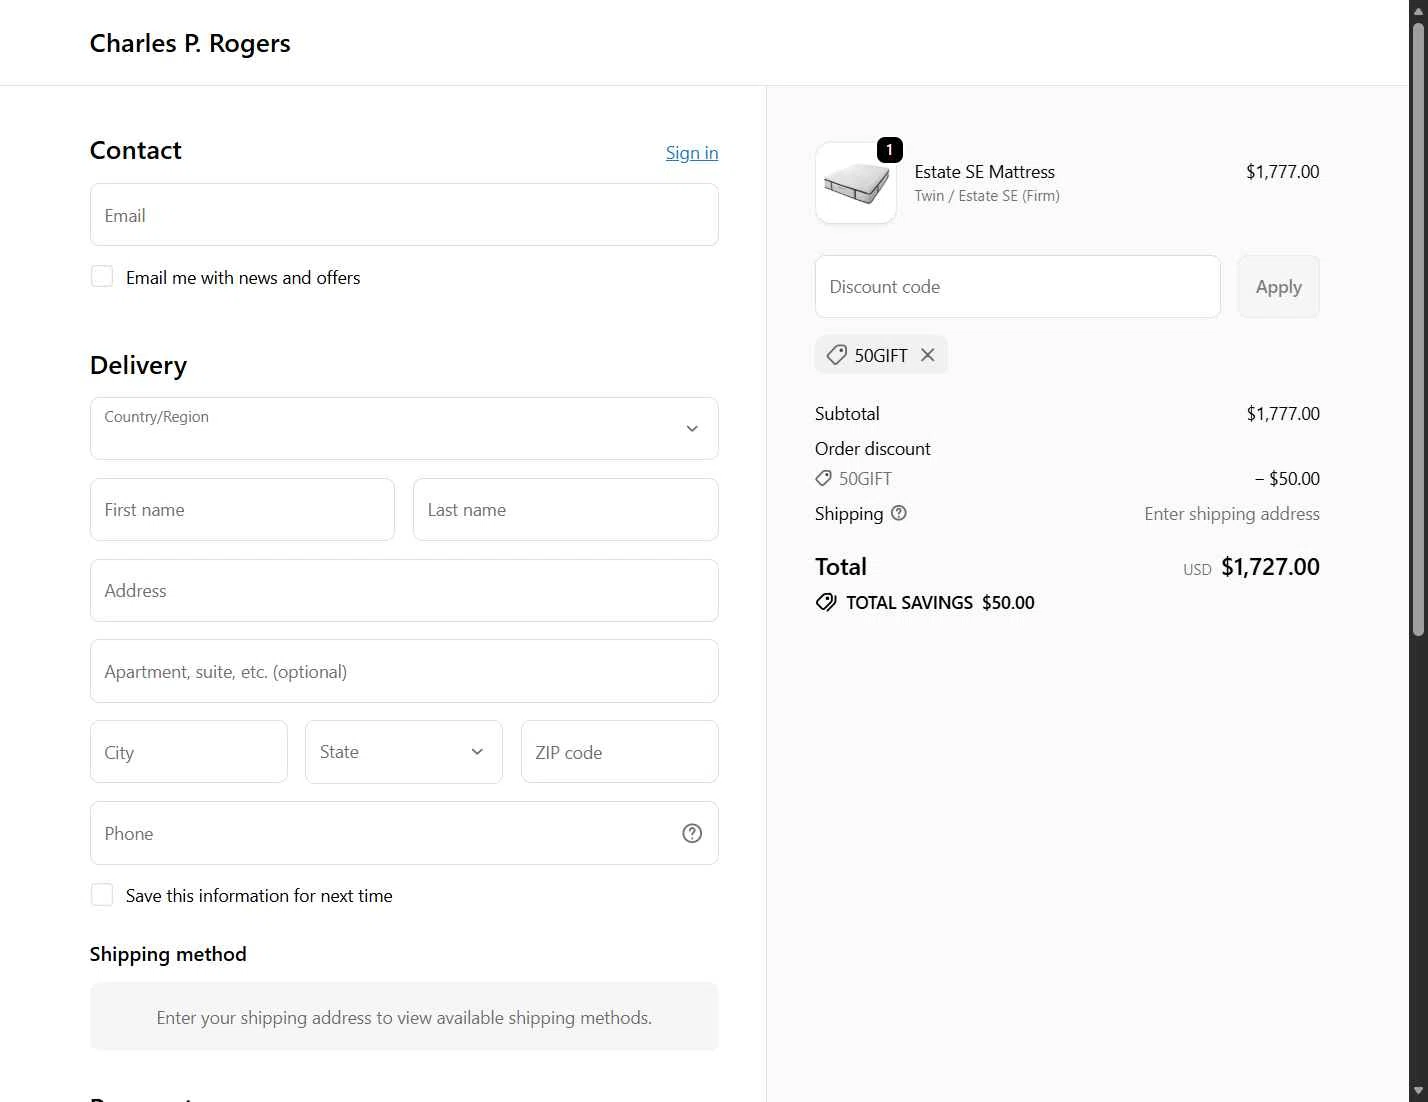Click the Subtotal $1,777.00 amount
The image size is (1428, 1102).
tap(1283, 413)
